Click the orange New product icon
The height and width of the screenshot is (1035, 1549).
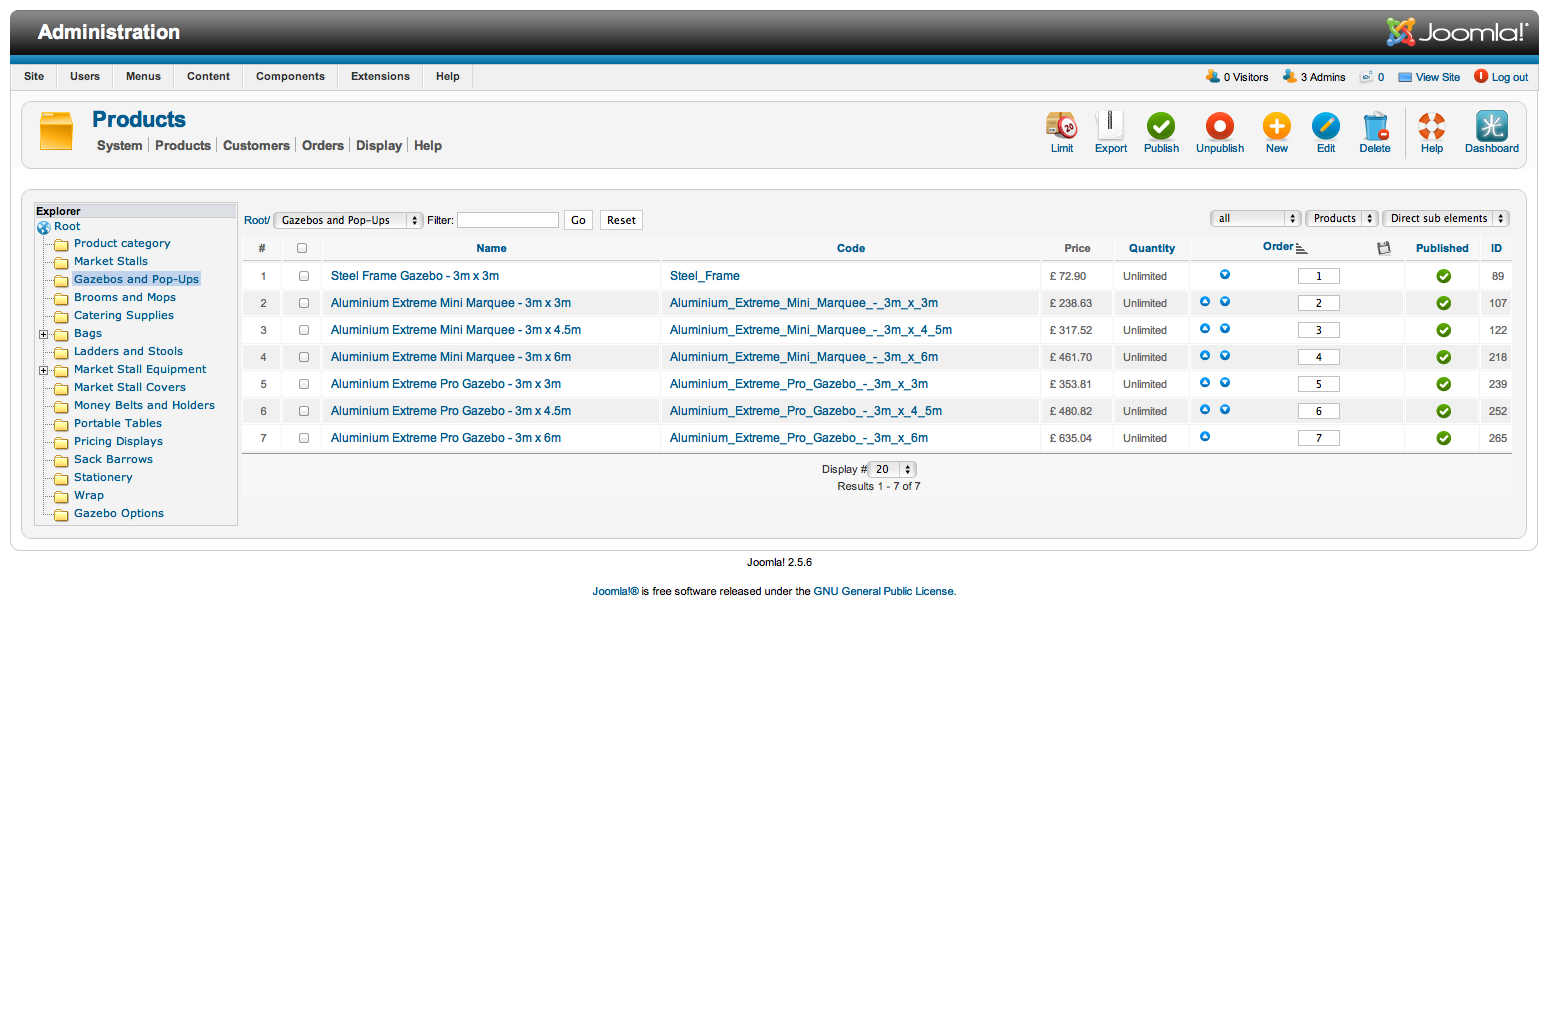(x=1277, y=126)
